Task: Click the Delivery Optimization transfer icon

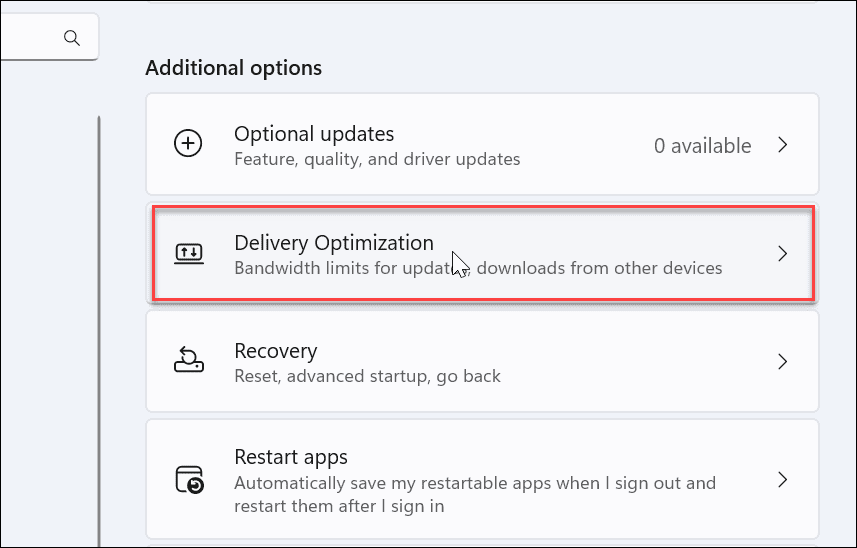Action: [x=187, y=254]
